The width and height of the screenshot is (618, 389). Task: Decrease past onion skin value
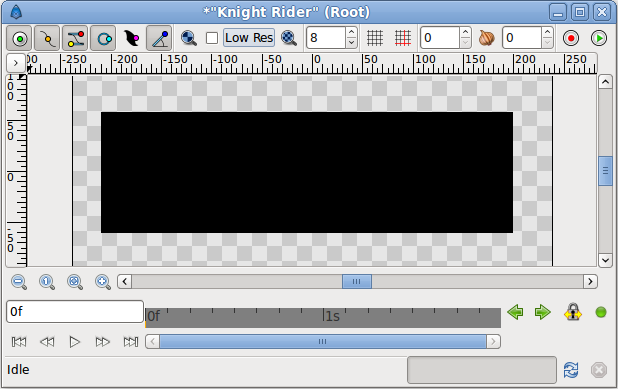tap(465, 43)
